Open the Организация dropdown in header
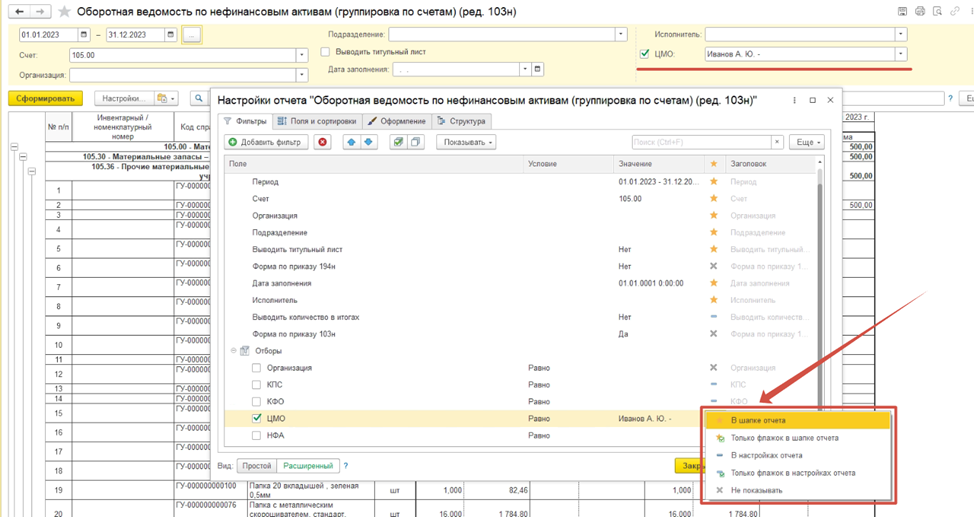Screen dimensions: 974x517 (x=302, y=75)
